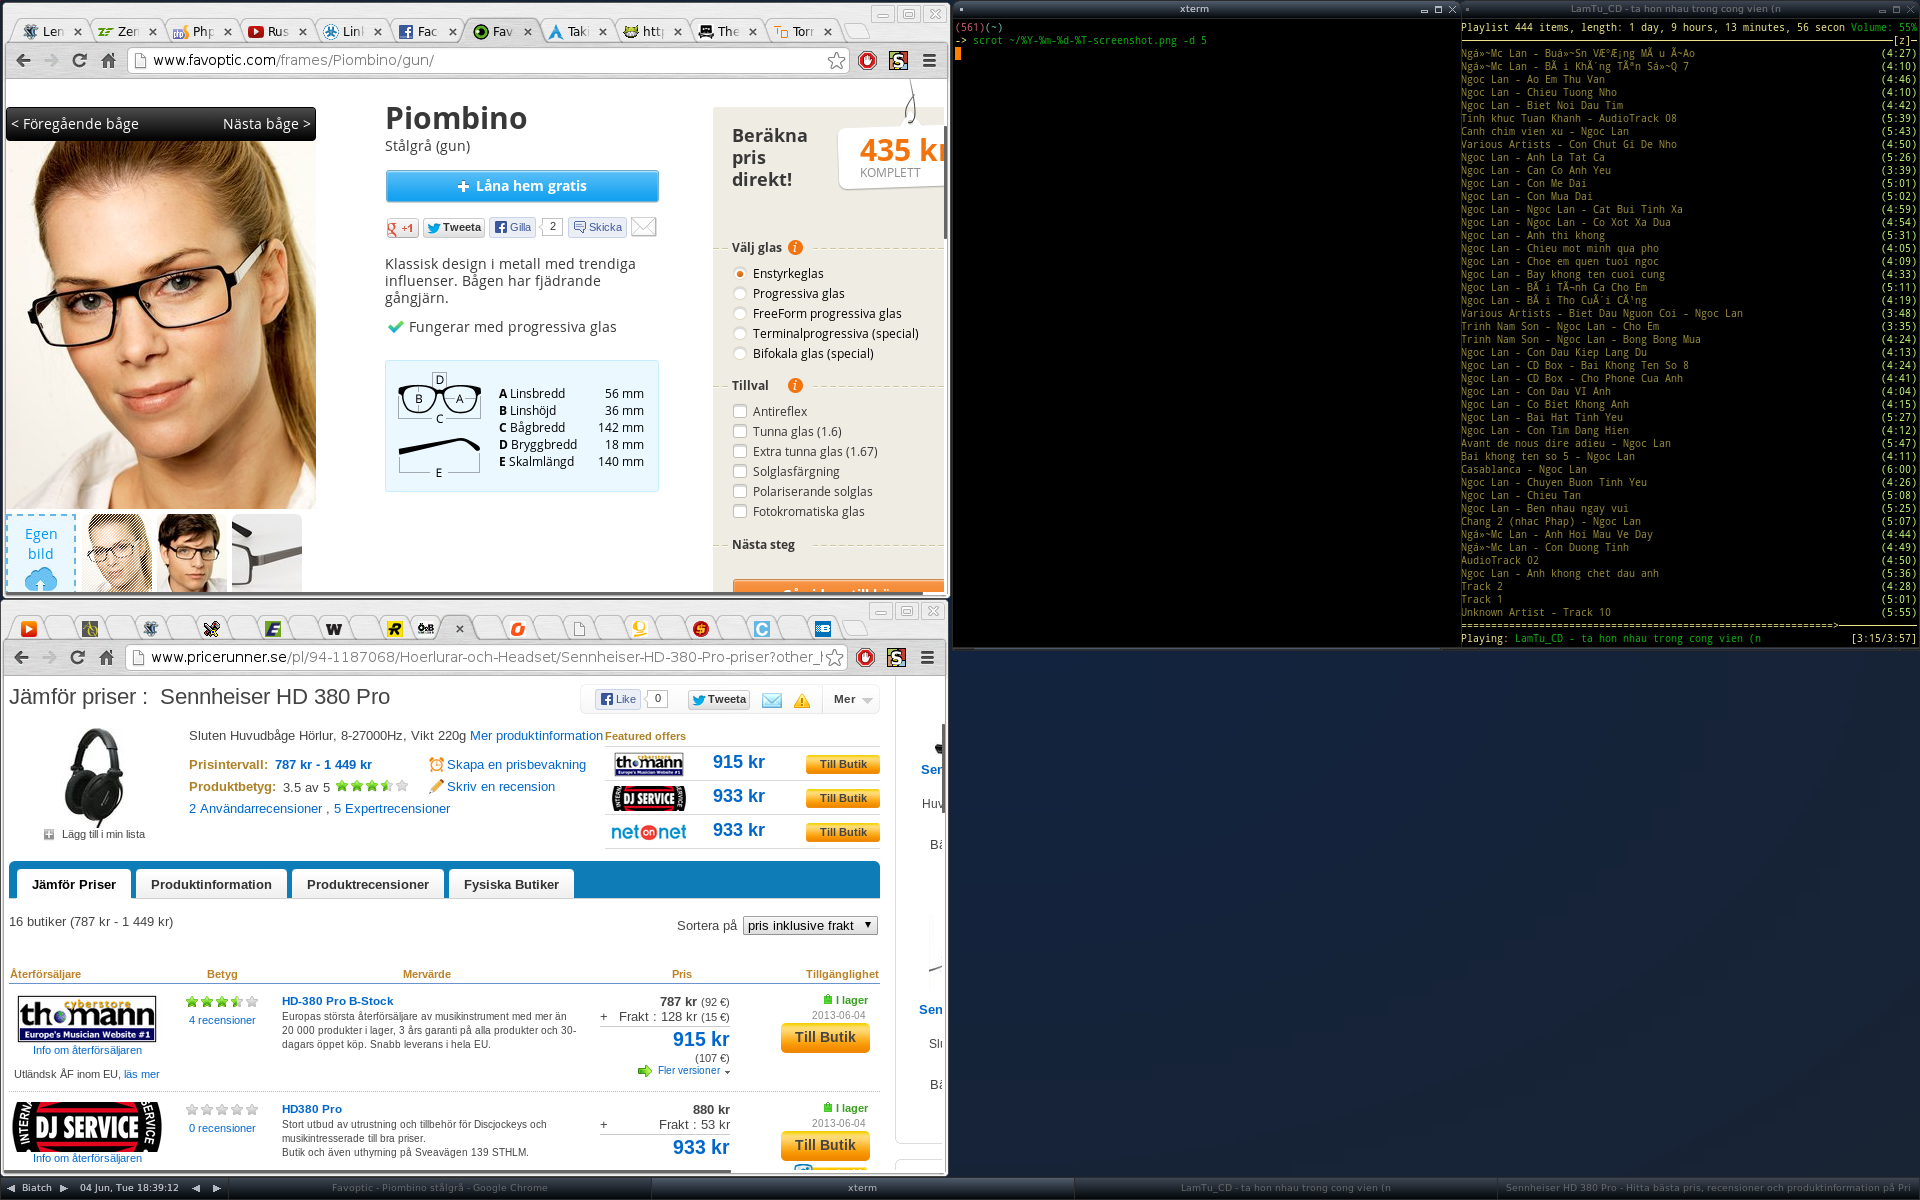
Task: Open the S extension icon in favoptic window
Action: [x=898, y=60]
